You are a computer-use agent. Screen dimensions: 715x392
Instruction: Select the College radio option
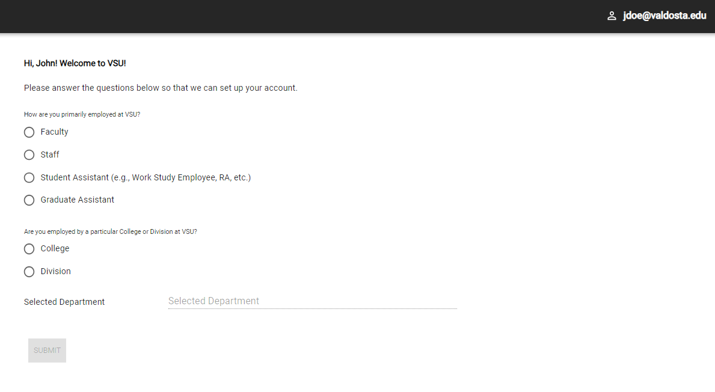(29, 249)
